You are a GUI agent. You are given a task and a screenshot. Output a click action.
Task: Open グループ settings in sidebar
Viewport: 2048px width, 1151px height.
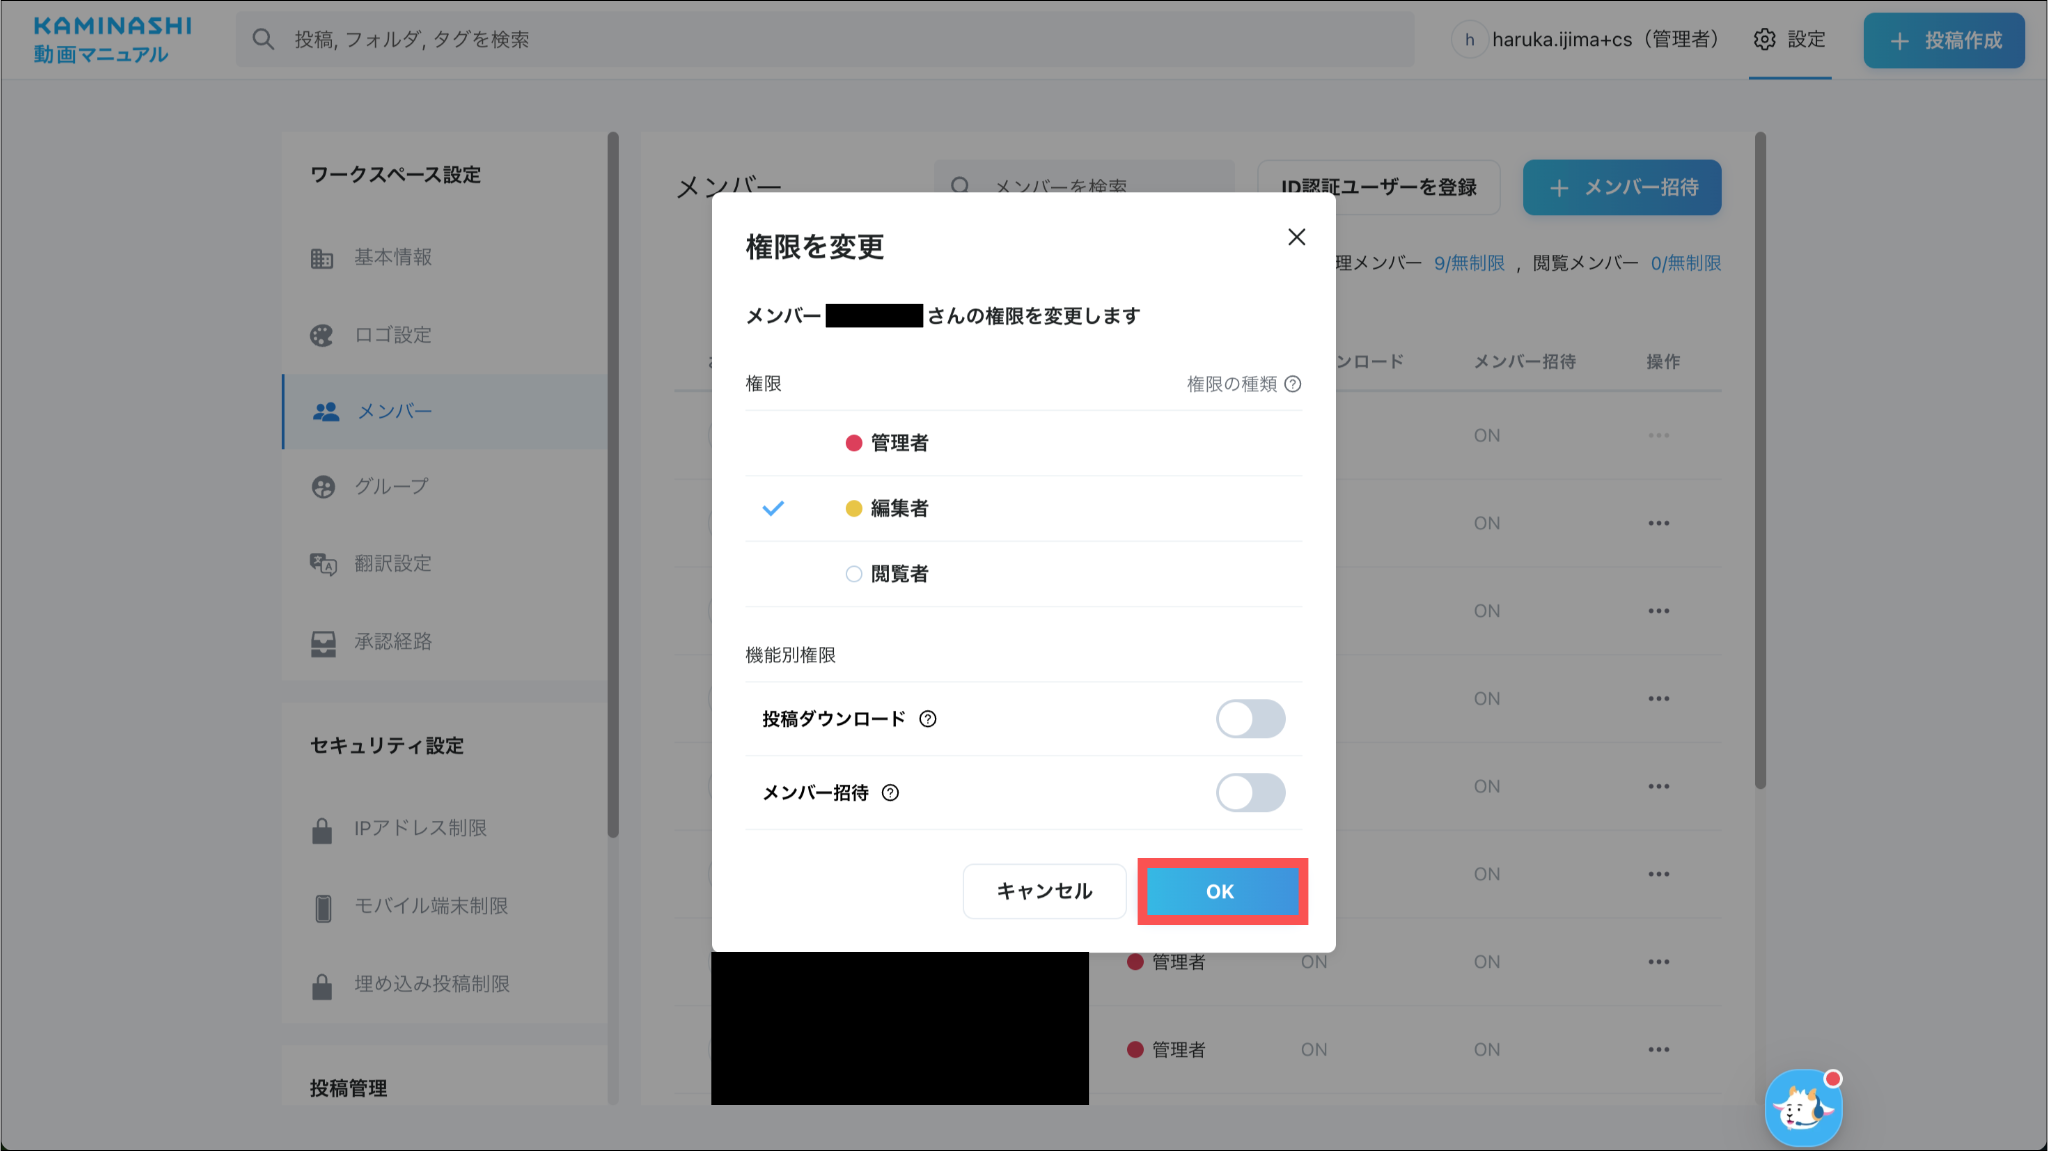click(x=391, y=487)
